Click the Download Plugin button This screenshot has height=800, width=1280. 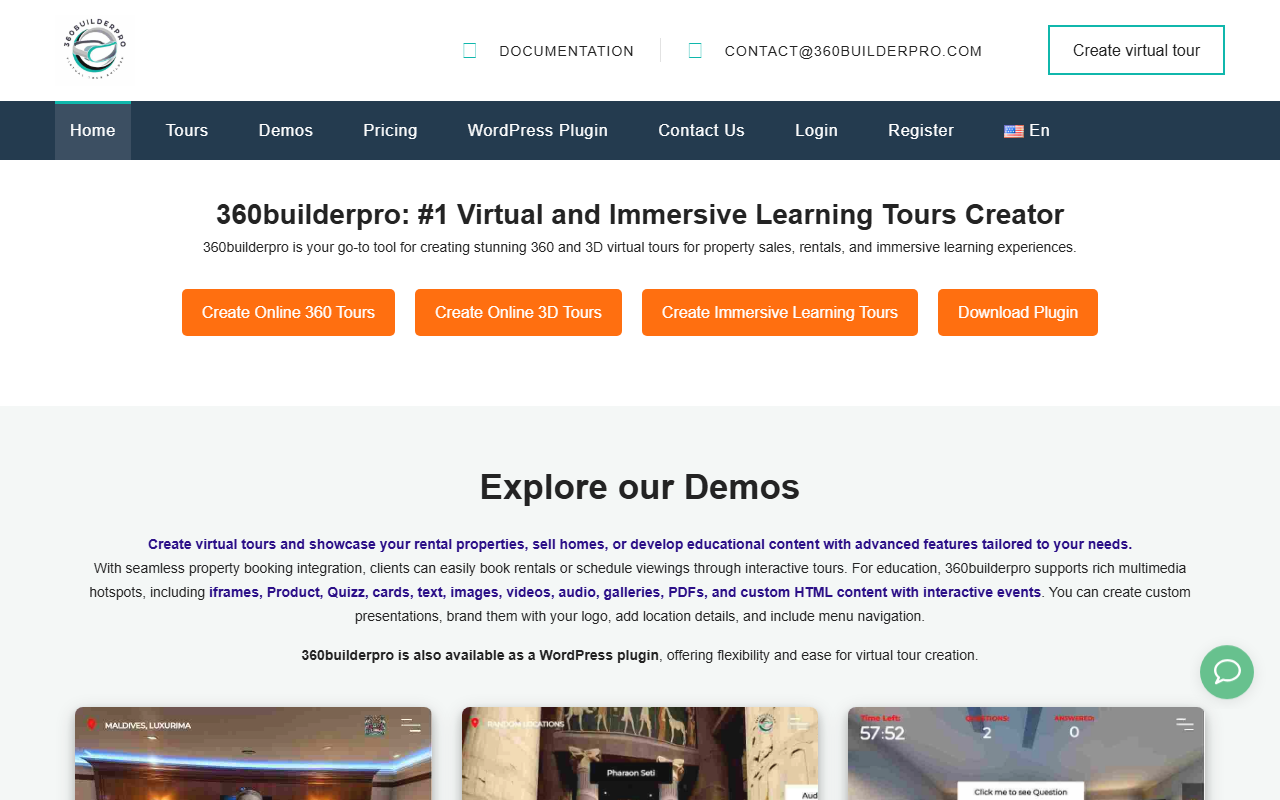[1018, 312]
